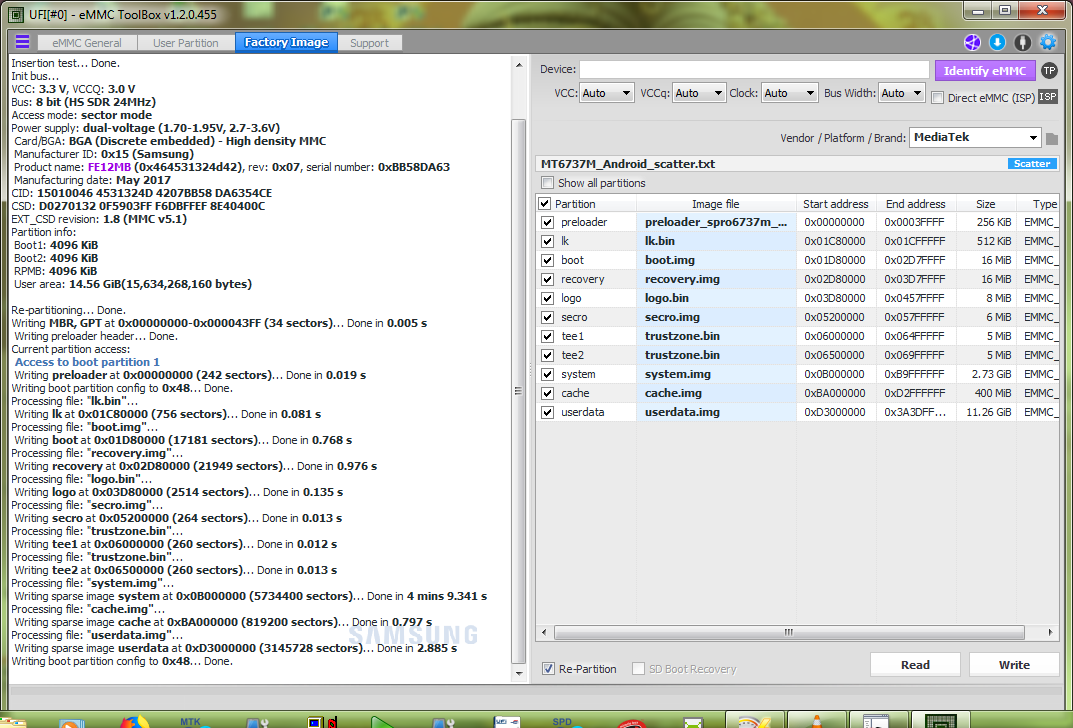Toggle select-all checkbox in Partition header
Image resolution: width=1073 pixels, height=728 pixels.
[545, 204]
